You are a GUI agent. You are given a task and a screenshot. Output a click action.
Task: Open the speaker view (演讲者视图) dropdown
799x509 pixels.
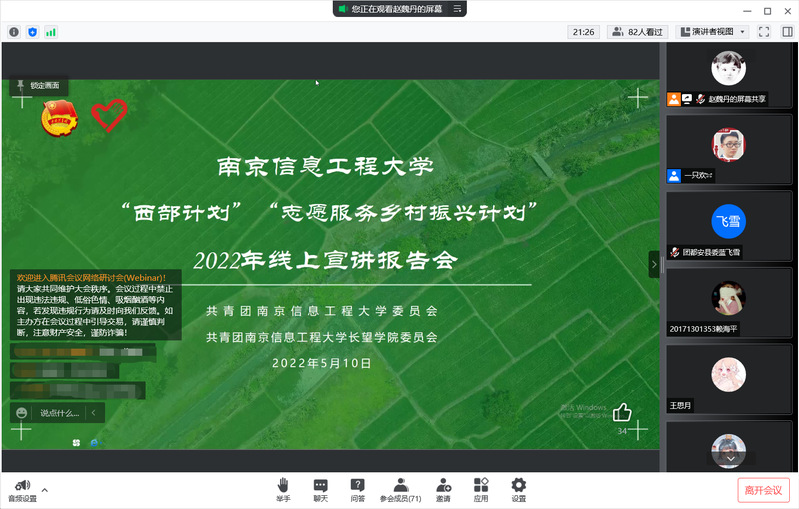711,32
